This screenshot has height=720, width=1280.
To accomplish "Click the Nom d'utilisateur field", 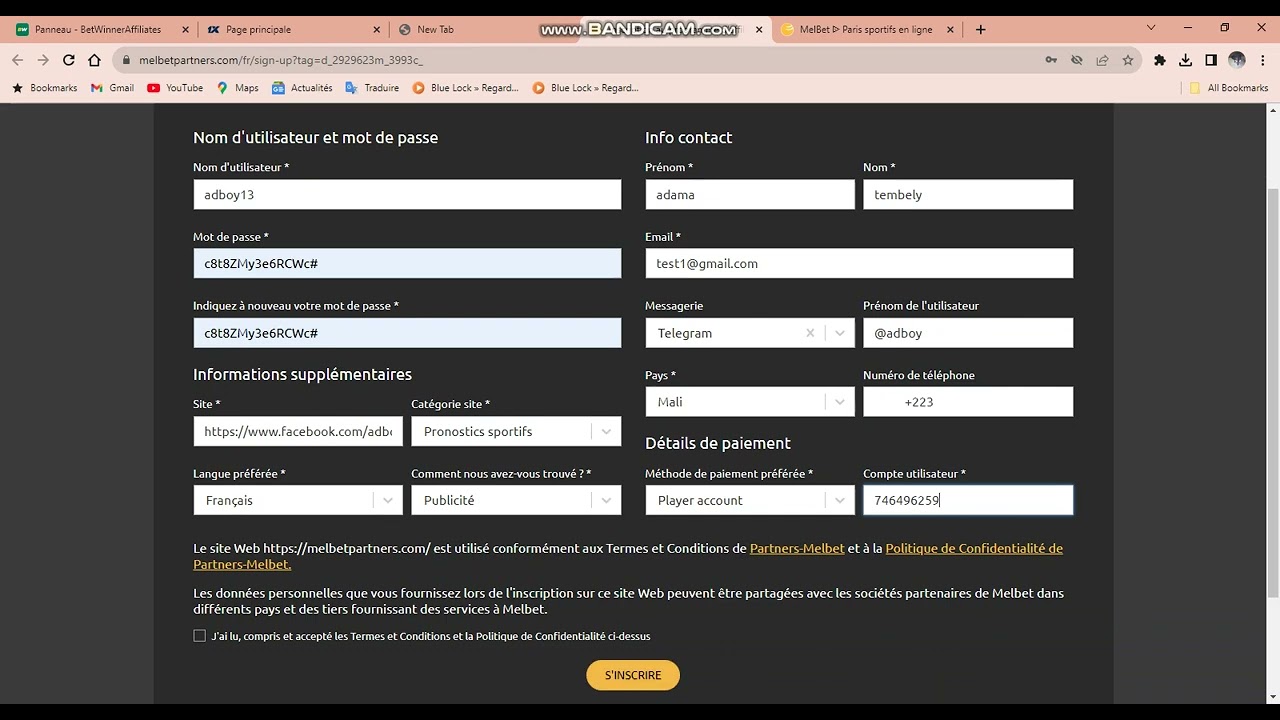I will click(x=407, y=194).
